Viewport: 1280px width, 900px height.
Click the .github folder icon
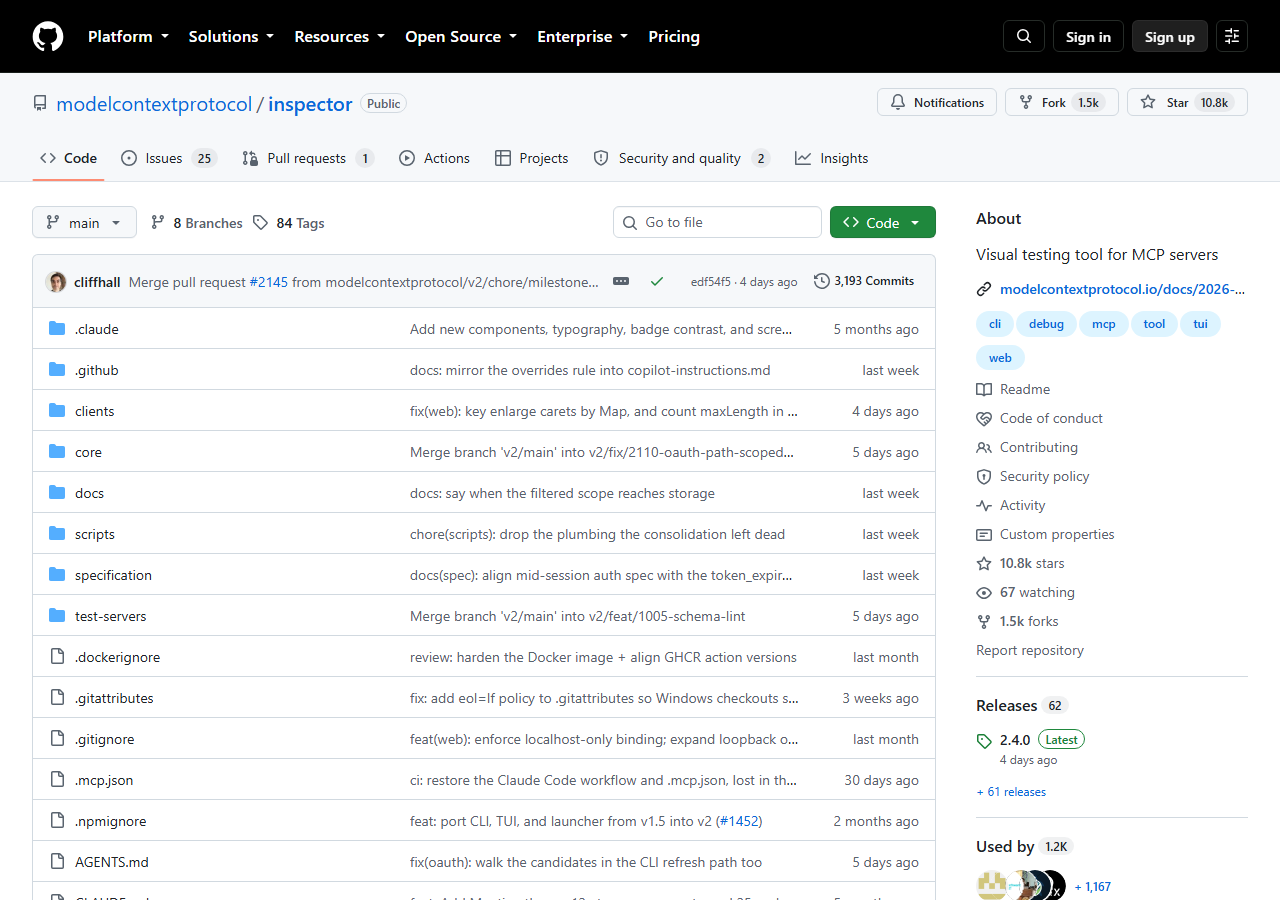pos(57,370)
